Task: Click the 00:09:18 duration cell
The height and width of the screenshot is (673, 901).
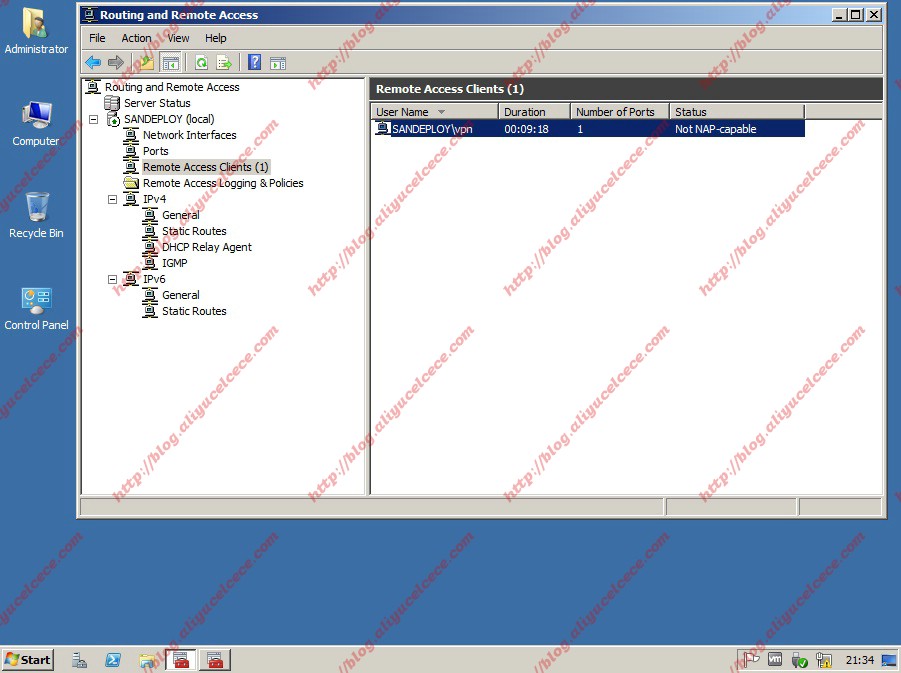Action: (526, 129)
